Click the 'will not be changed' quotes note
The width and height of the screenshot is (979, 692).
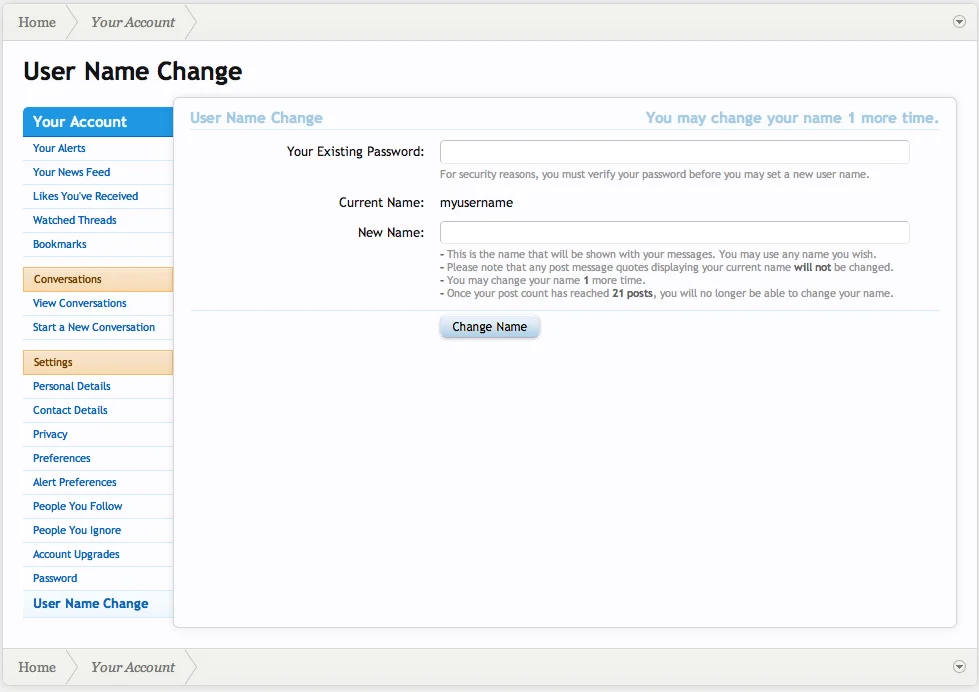click(x=666, y=267)
